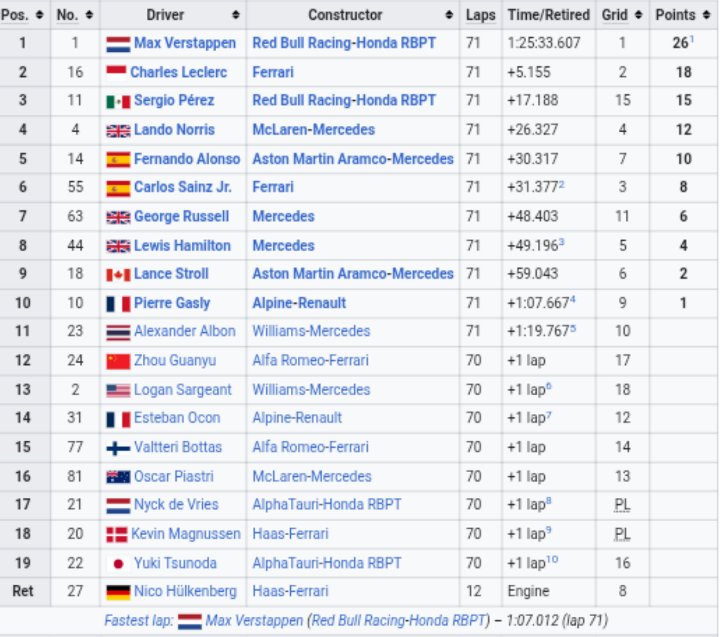Click Thai flag next to Alexander Albon
720x637 pixels.
[x=118, y=333]
